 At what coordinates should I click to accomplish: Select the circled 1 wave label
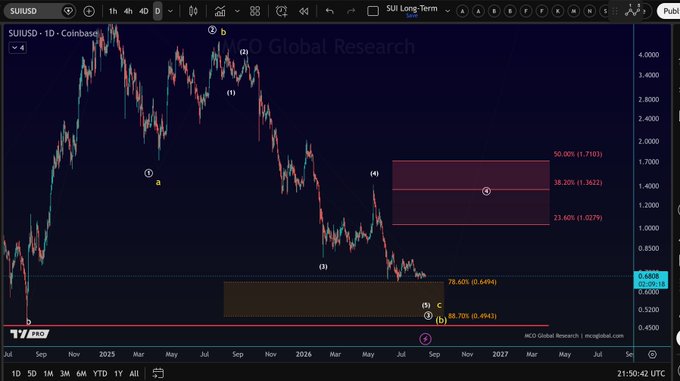pyautogui.click(x=148, y=173)
